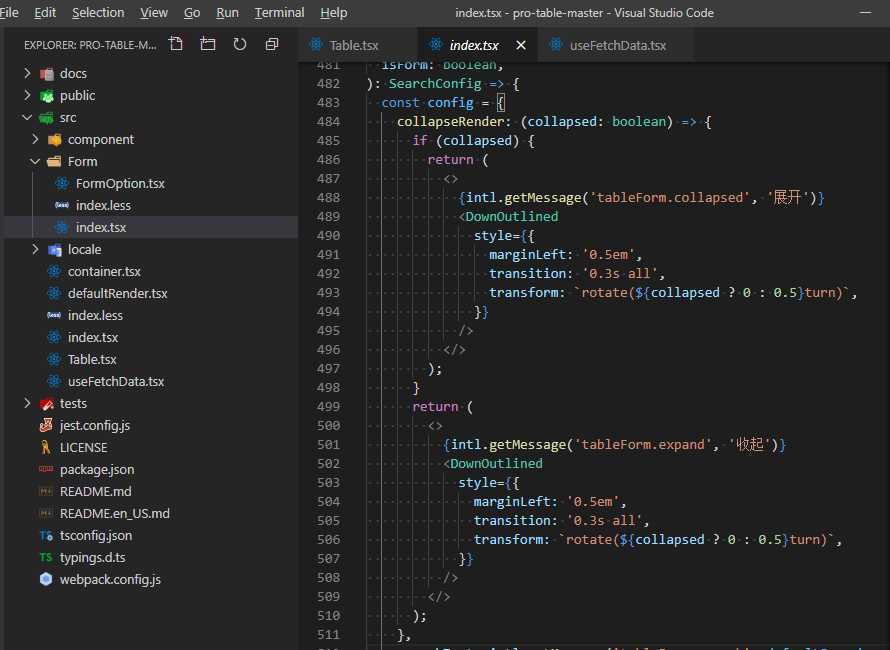Screen dimensions: 890x650
Task: Click the webpack.config.js file icon
Action: point(46,579)
